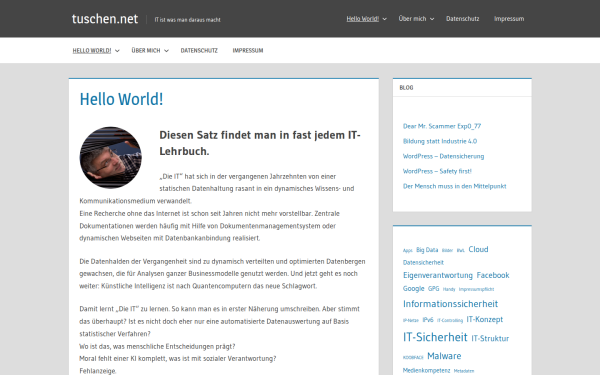
Task: Select the 'Metadaten' tag
Action: tap(464, 371)
